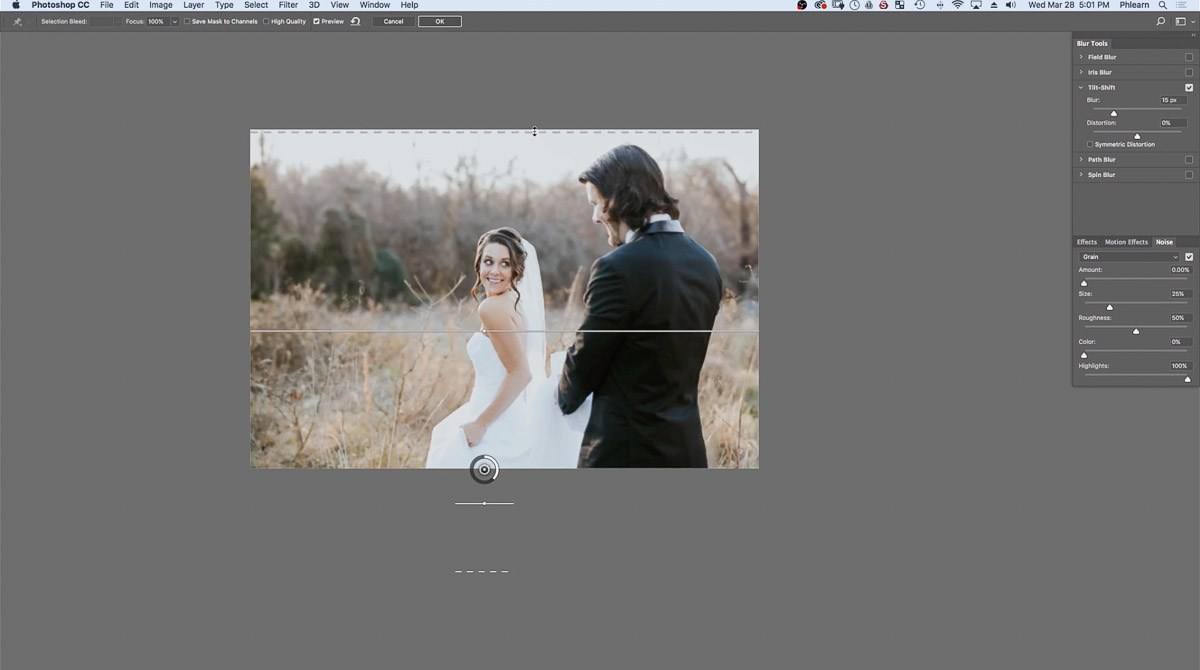This screenshot has height=670, width=1200.
Task: Click the blur ring pin at the image bottom
Action: 484,469
